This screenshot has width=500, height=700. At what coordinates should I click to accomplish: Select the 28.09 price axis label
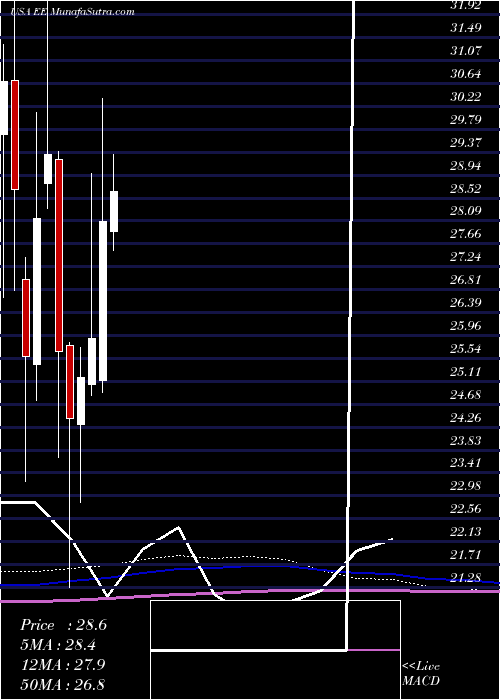pyautogui.click(x=466, y=211)
